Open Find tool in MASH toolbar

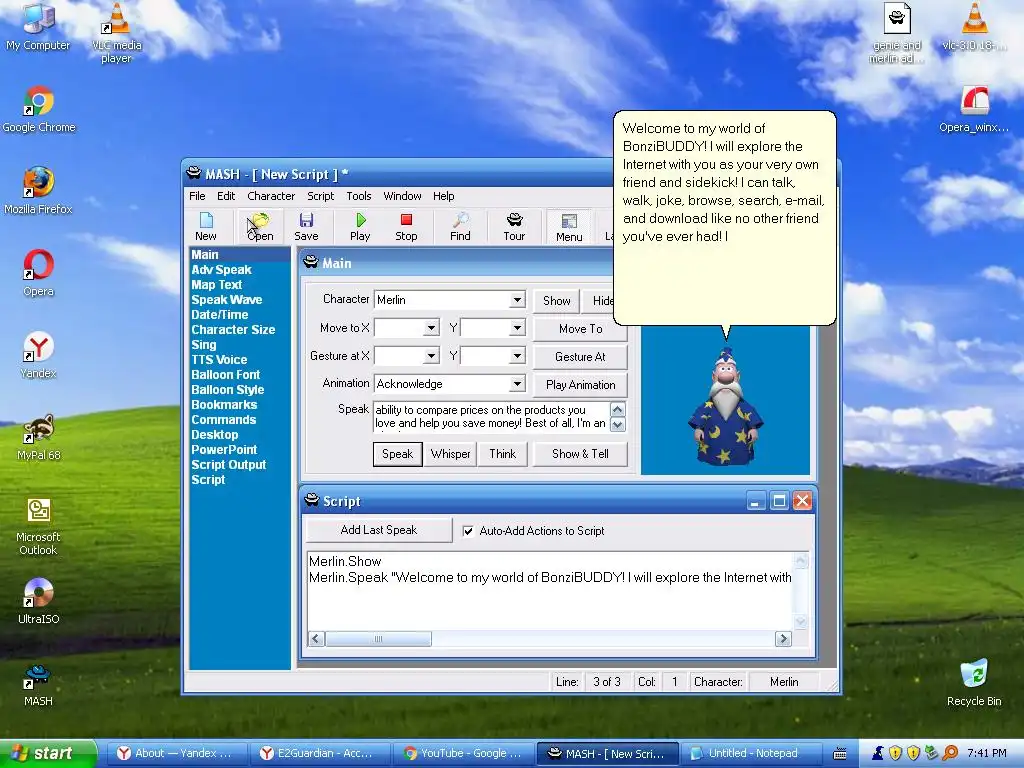point(460,227)
